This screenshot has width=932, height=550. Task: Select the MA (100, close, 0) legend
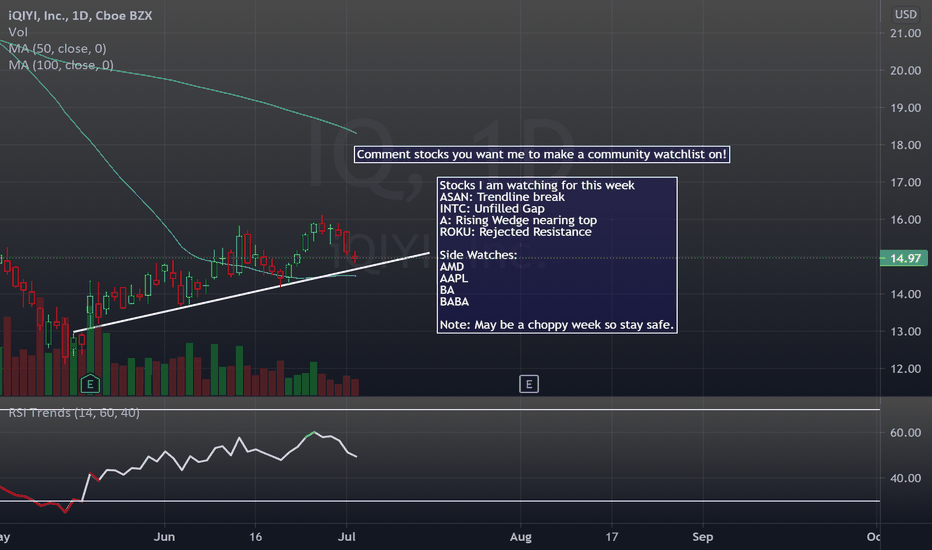coord(61,65)
